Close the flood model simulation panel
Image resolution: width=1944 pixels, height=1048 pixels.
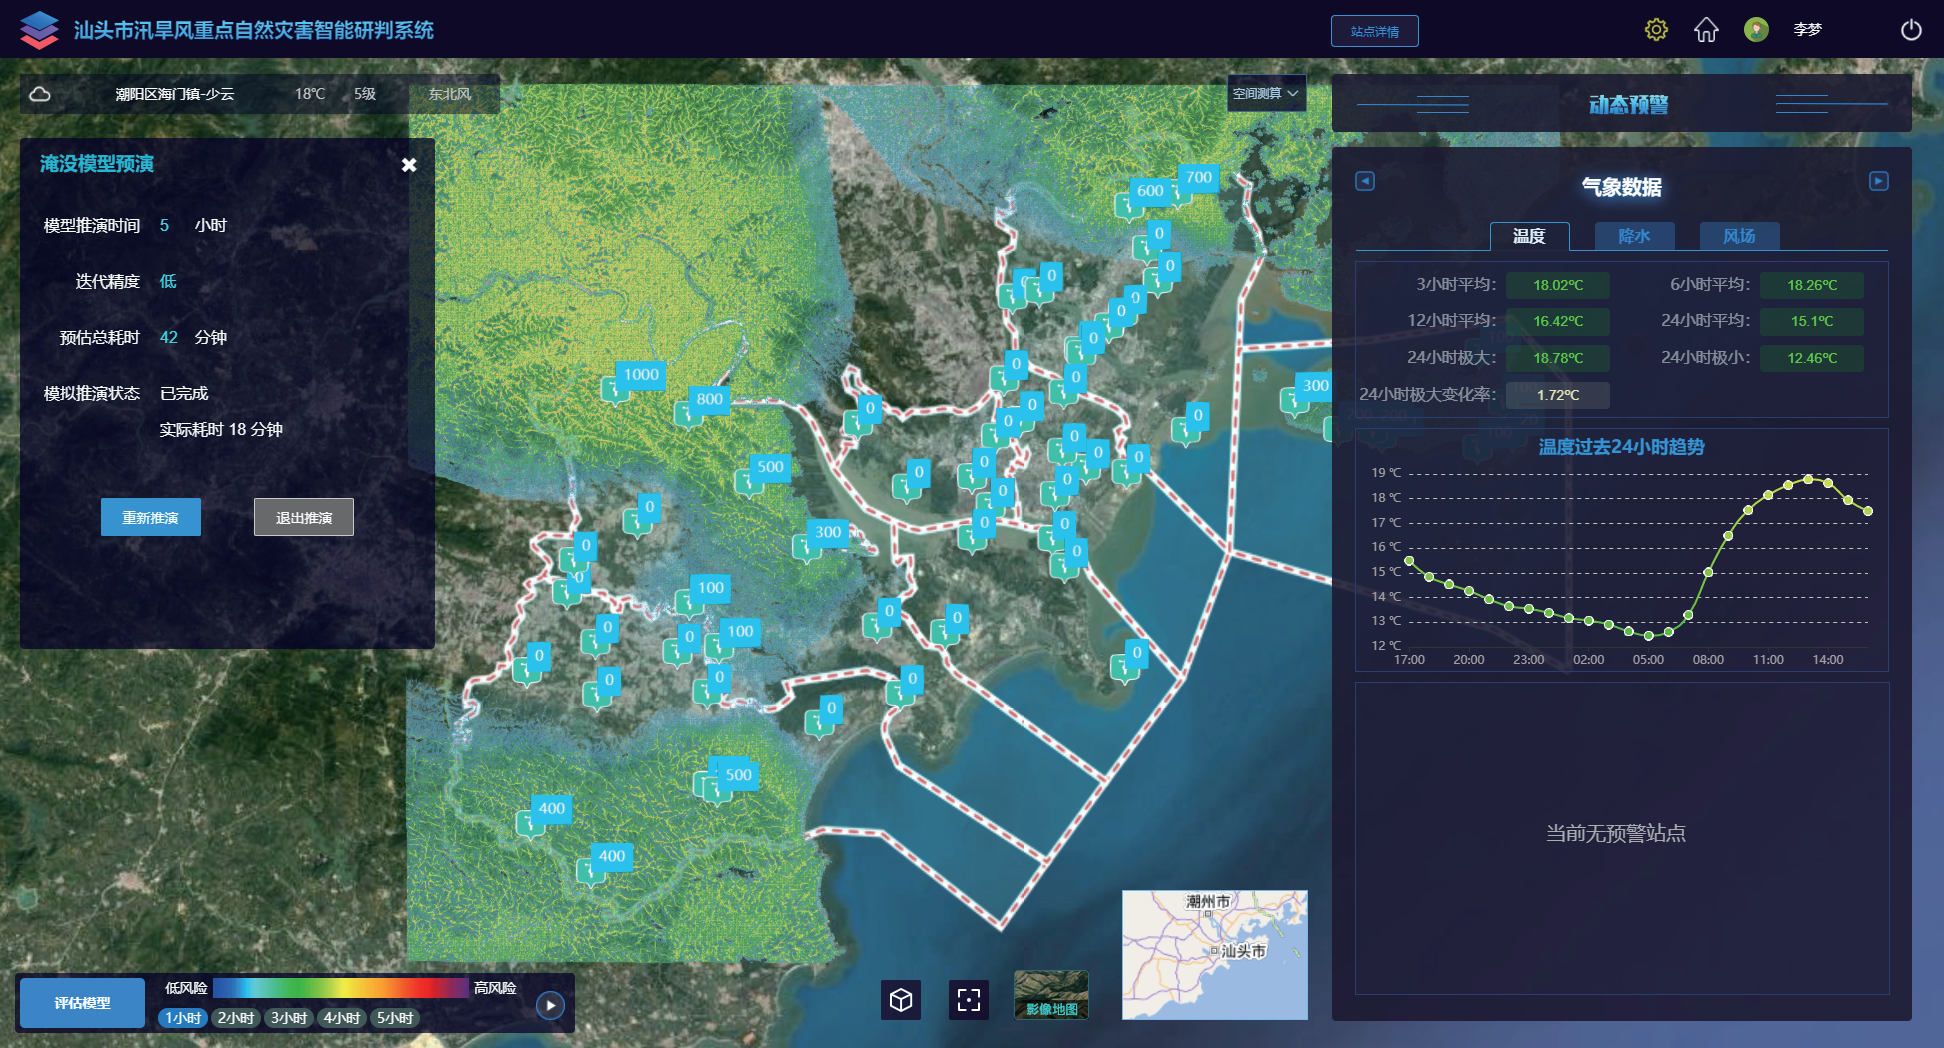[x=409, y=165]
